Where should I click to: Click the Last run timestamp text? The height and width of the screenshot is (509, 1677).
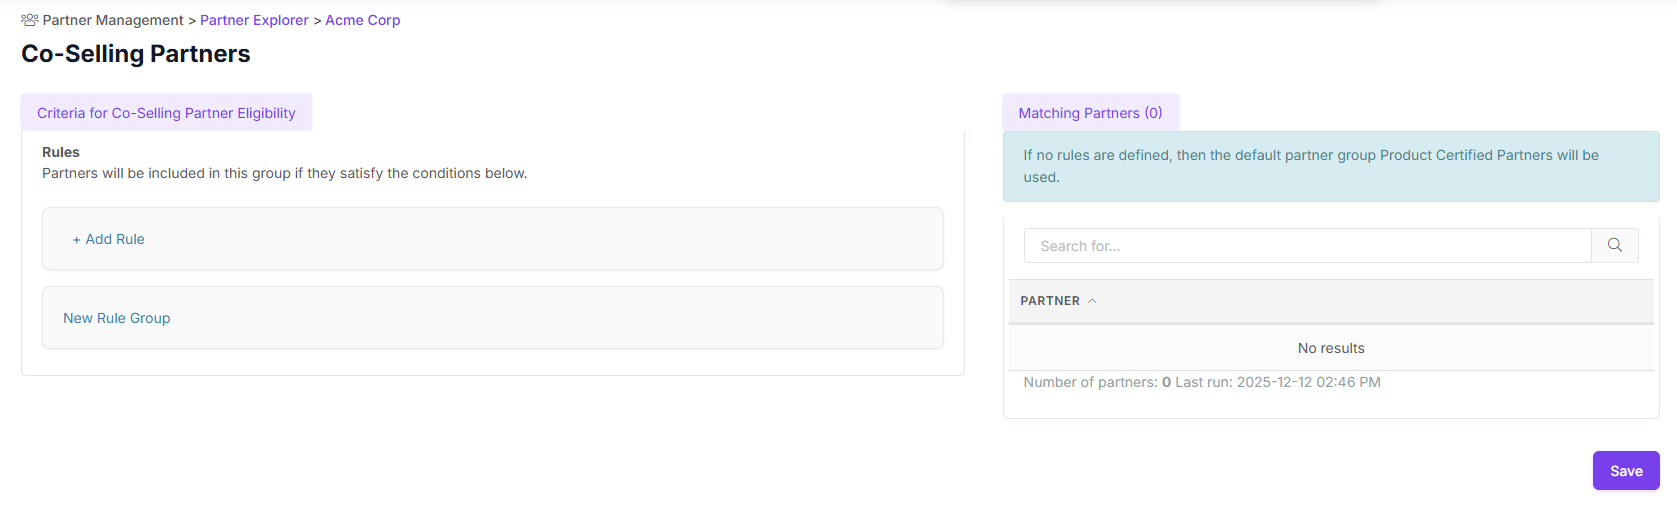pos(1278,382)
